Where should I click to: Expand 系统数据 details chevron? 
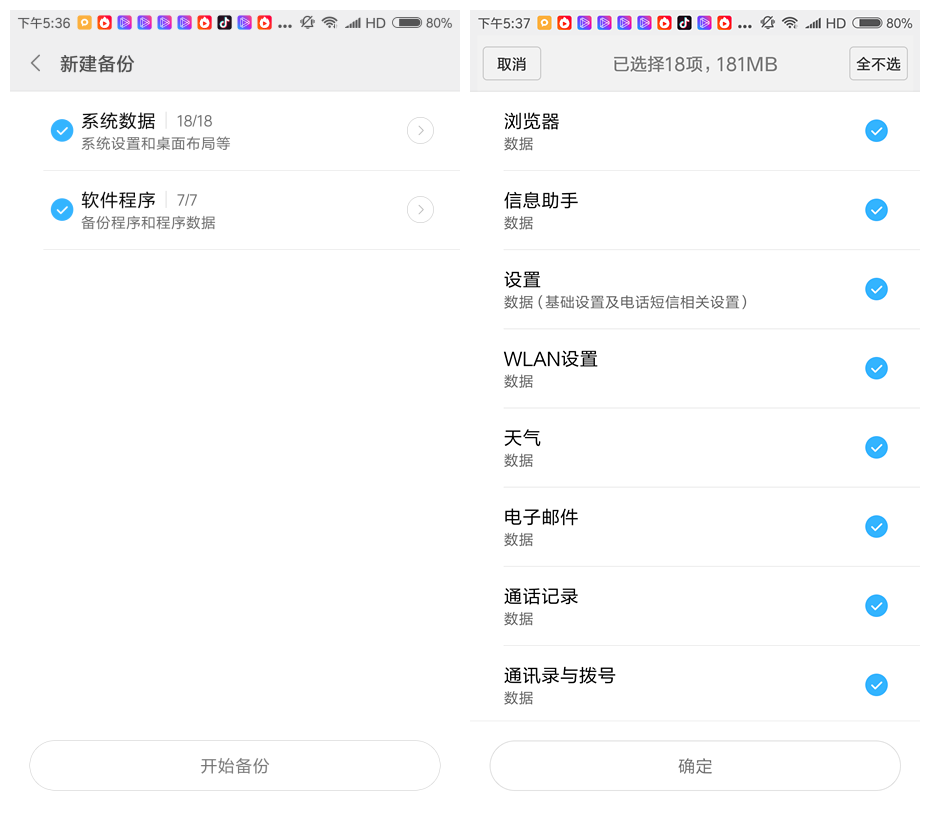420,130
